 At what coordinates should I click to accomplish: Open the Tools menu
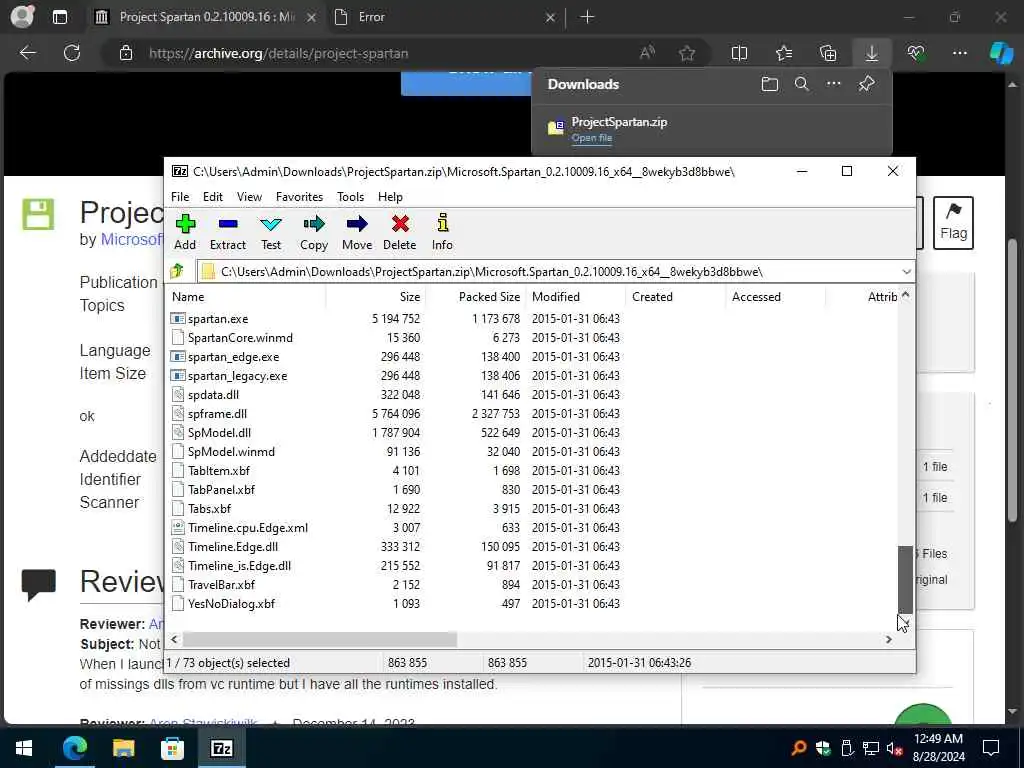(350, 197)
